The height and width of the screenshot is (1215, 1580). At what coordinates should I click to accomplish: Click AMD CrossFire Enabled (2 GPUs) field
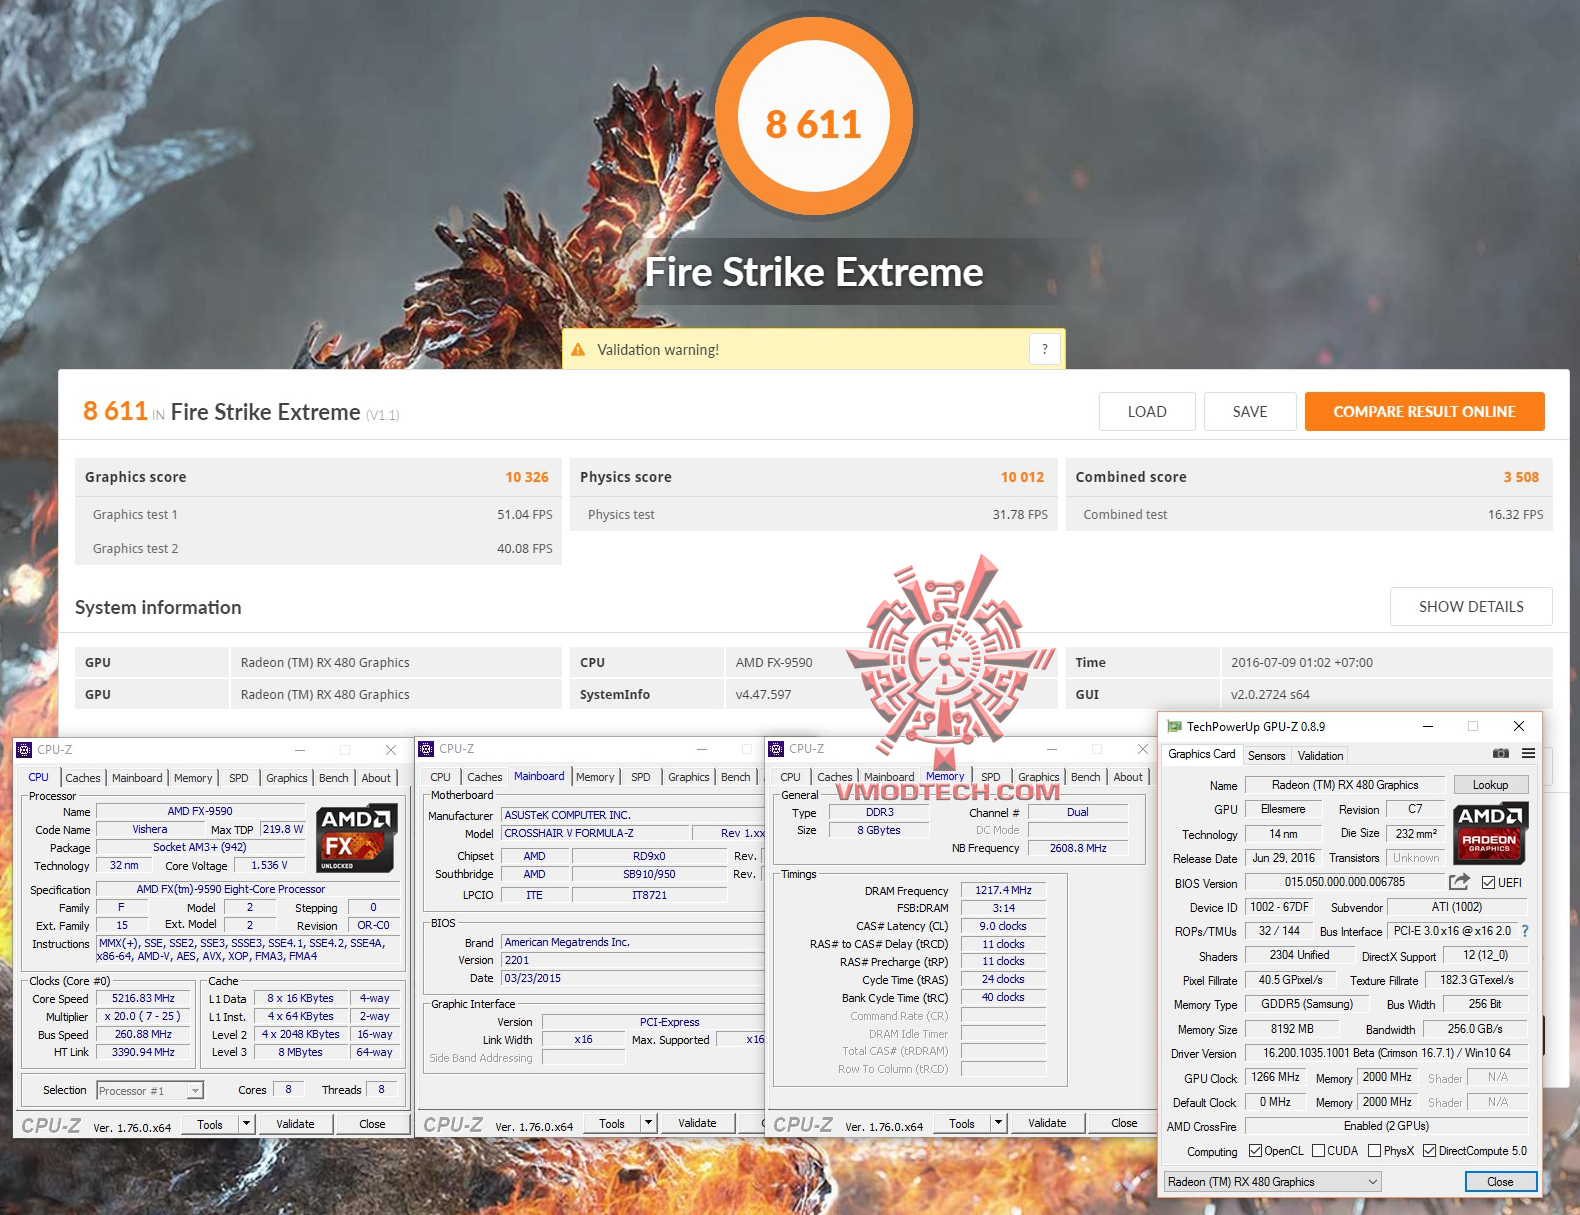click(x=1386, y=1126)
